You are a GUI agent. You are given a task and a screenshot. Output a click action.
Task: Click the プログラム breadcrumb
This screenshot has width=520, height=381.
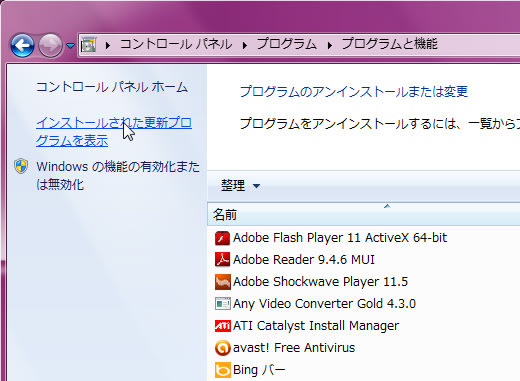(286, 44)
